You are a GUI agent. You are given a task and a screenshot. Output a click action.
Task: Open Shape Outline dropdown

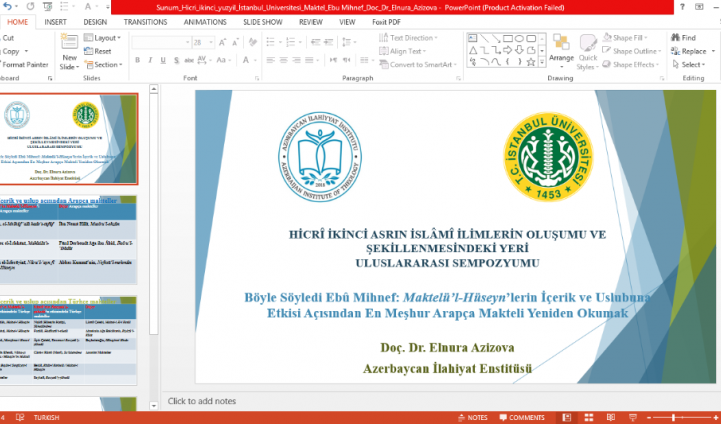tap(632, 51)
